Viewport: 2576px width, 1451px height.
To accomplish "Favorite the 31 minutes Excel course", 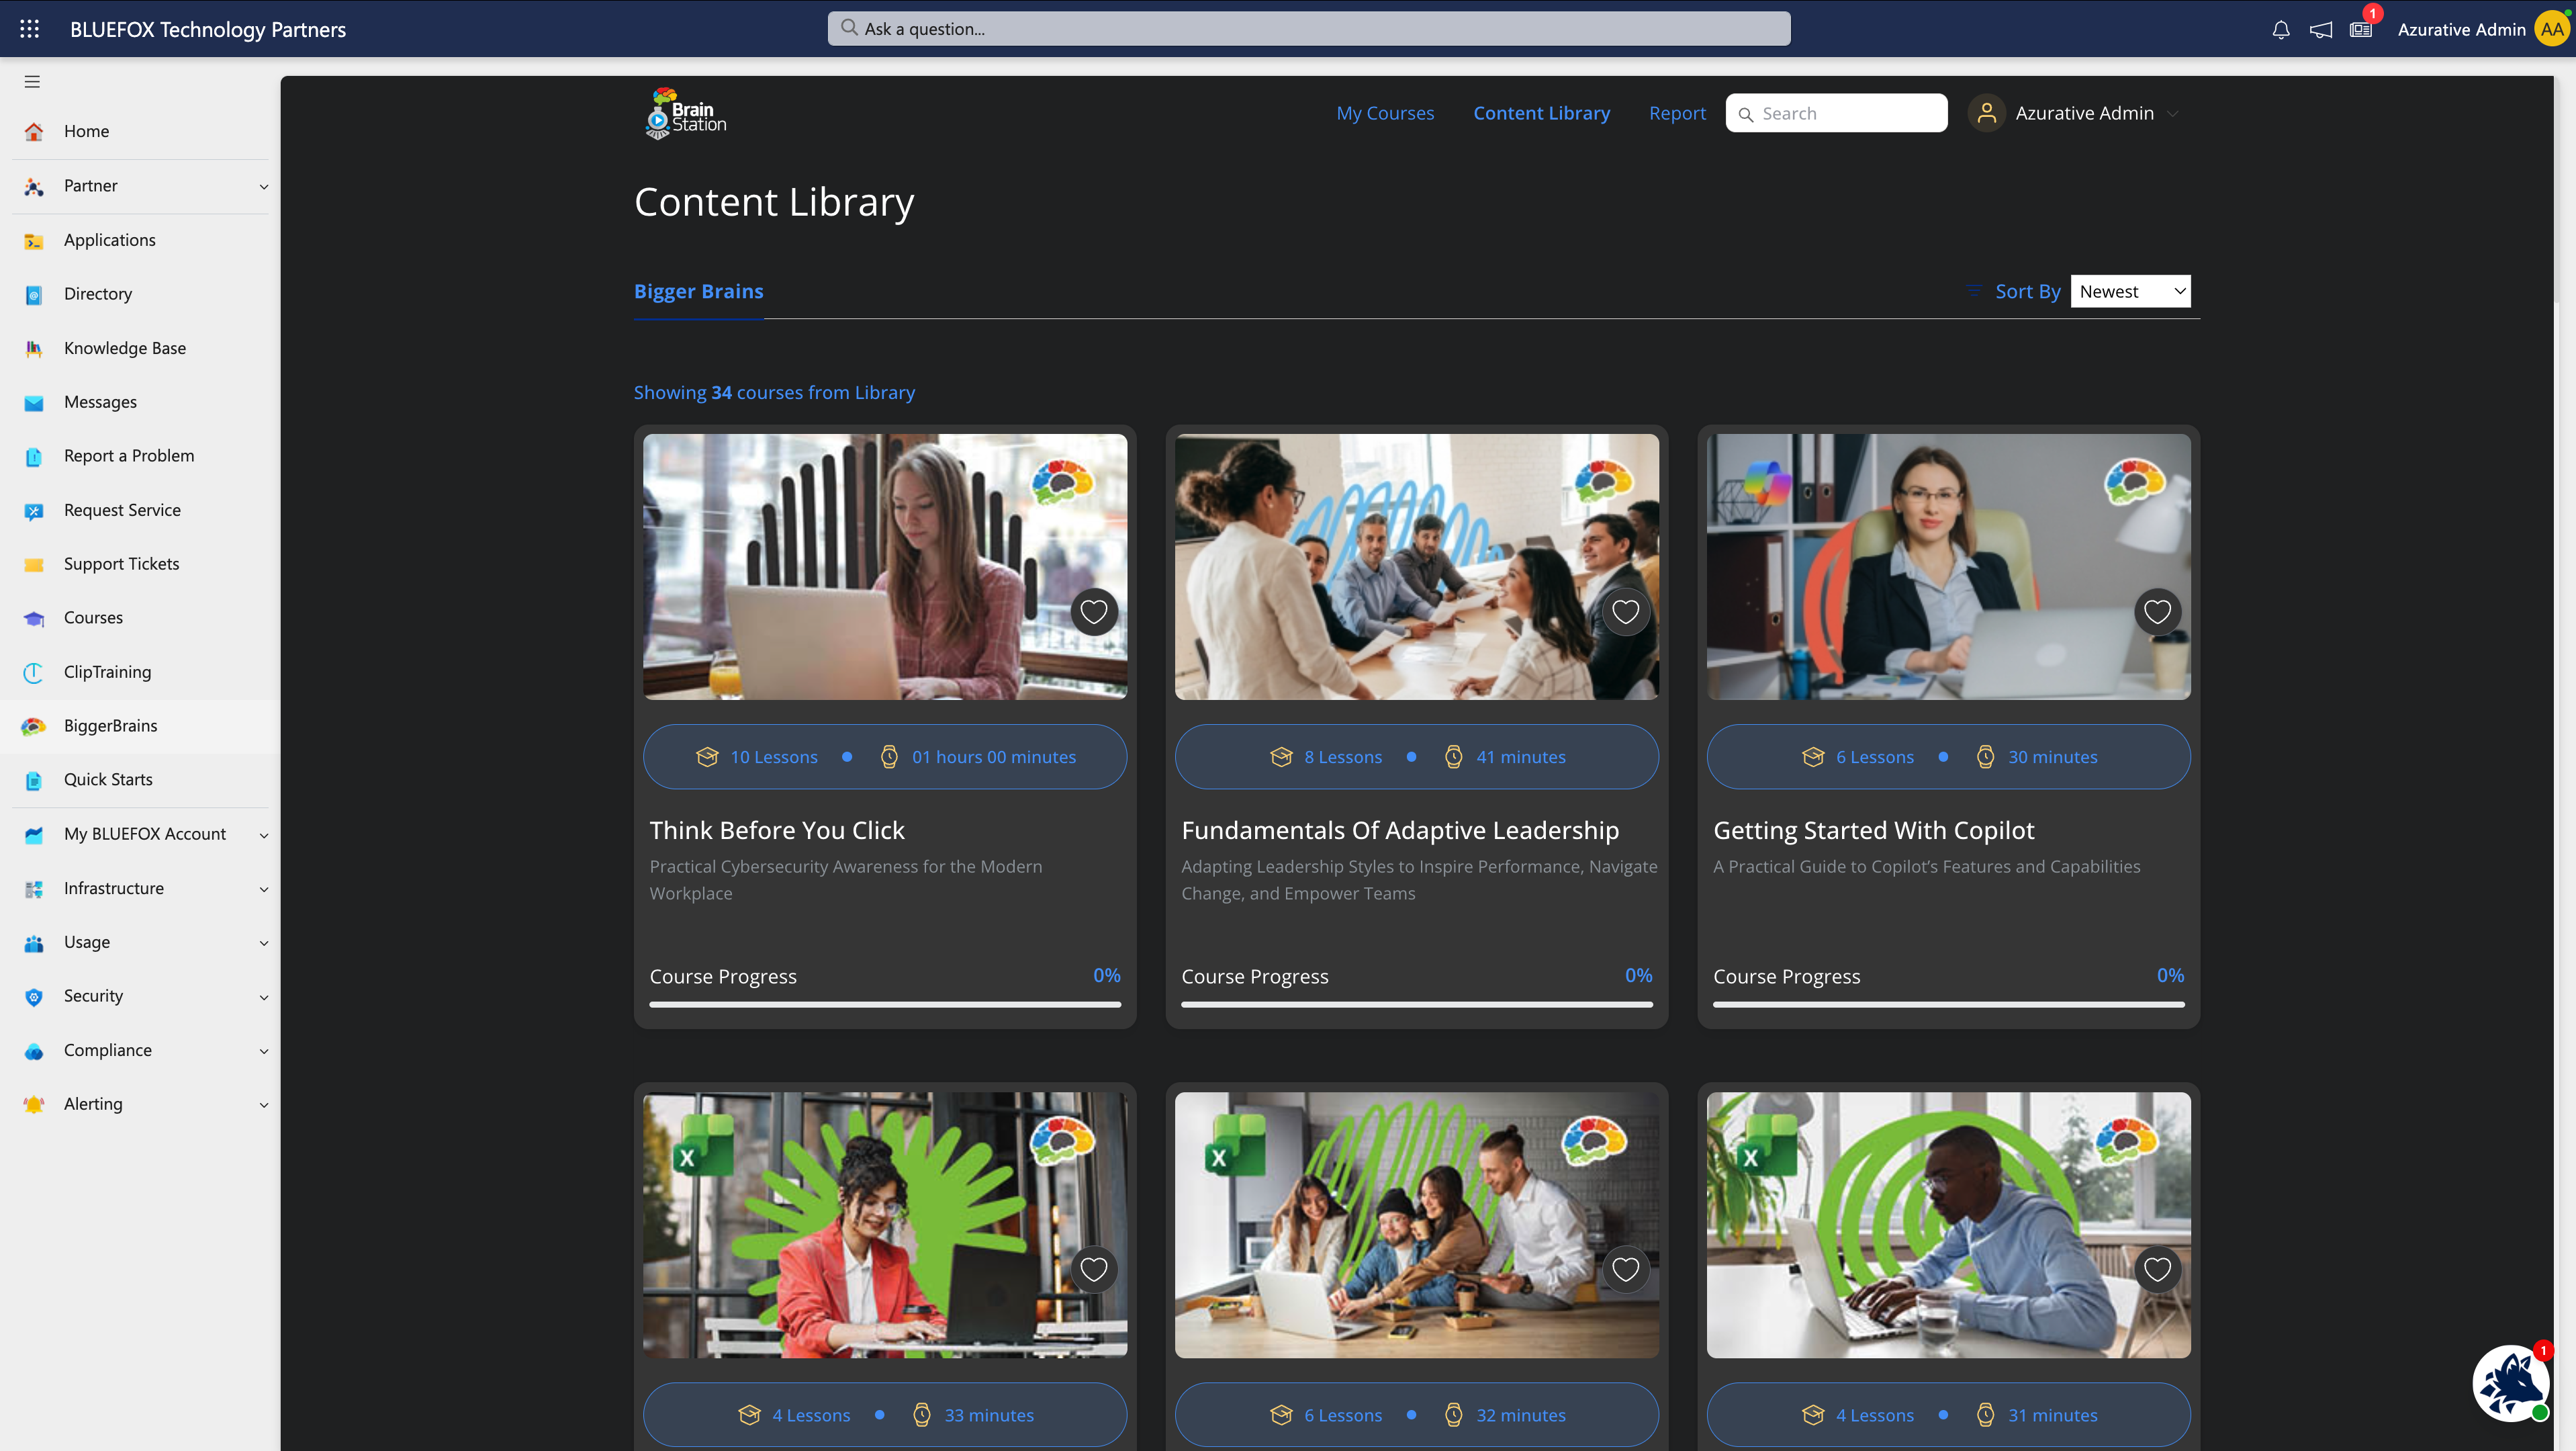I will 2158,1269.
